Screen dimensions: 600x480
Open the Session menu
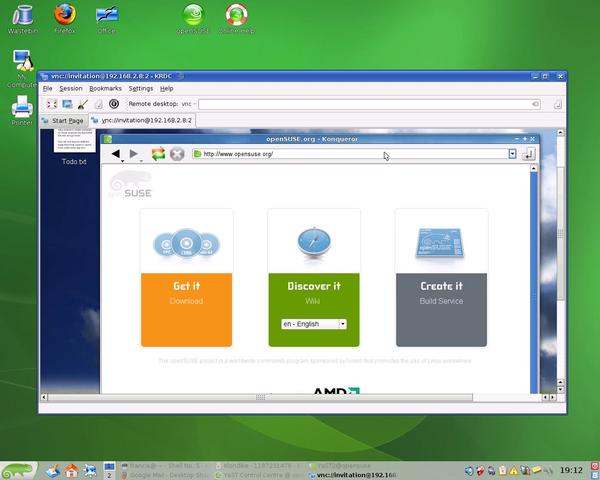(x=71, y=88)
